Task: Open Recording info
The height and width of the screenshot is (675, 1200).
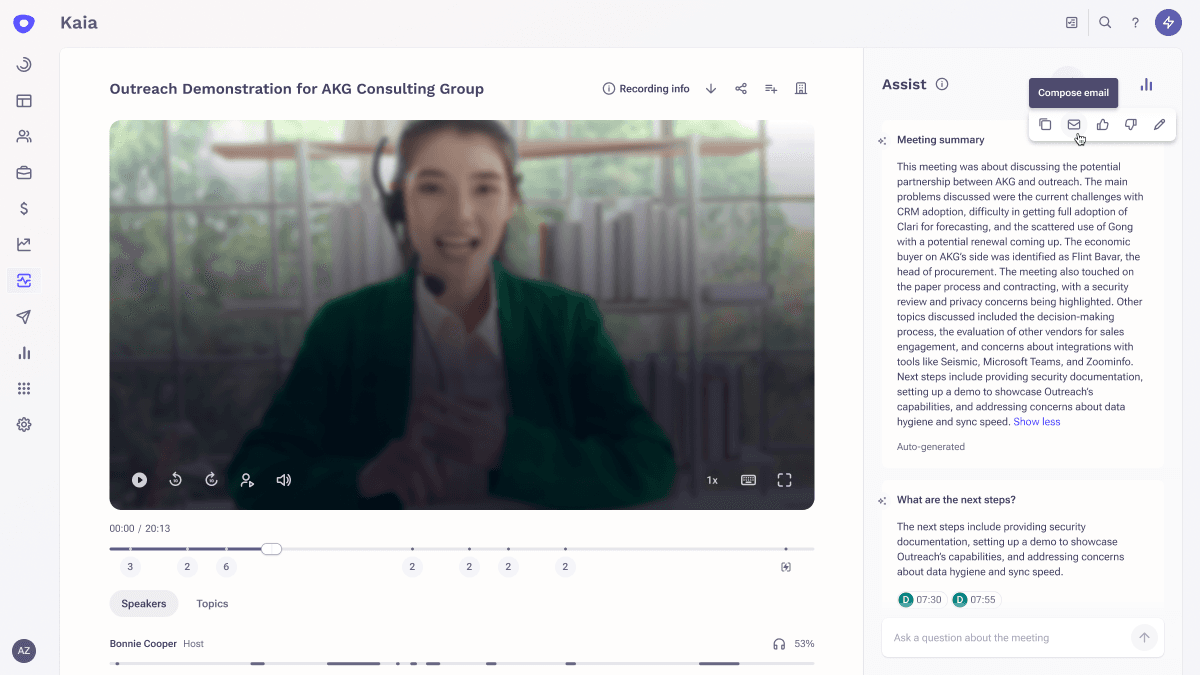Action: click(645, 88)
